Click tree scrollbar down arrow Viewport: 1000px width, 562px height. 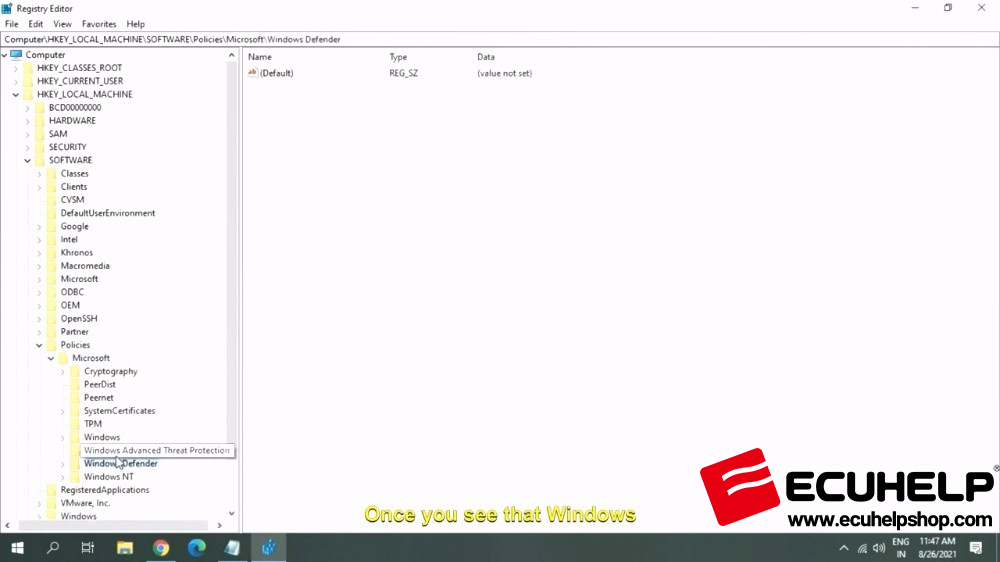click(232, 514)
